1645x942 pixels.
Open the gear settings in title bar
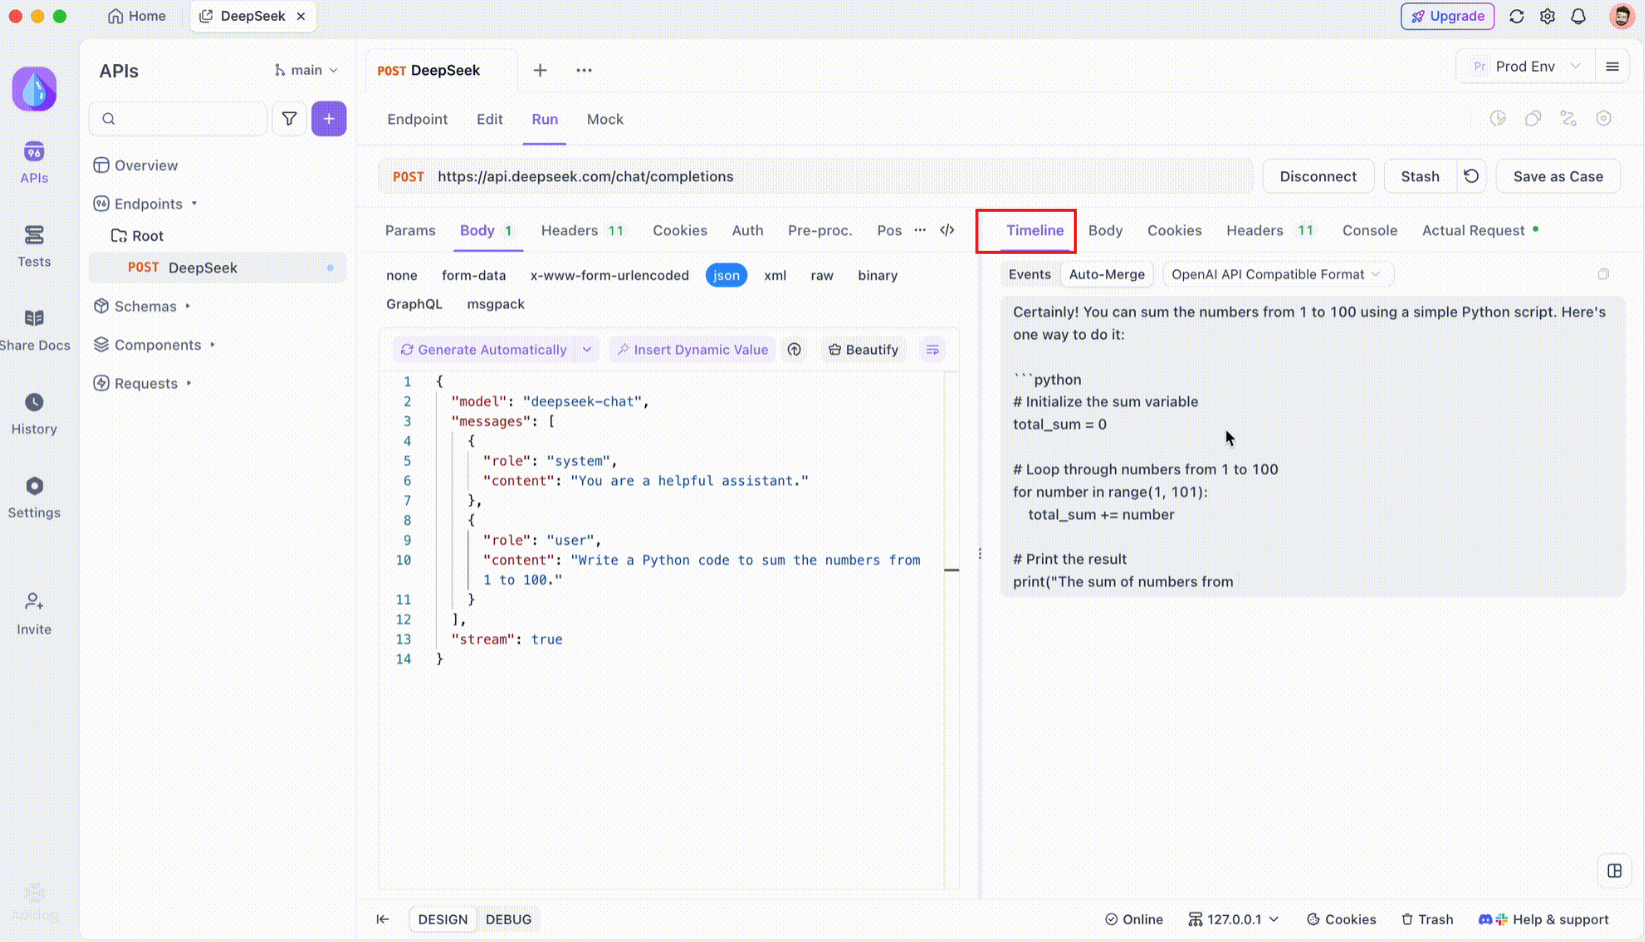coord(1548,16)
